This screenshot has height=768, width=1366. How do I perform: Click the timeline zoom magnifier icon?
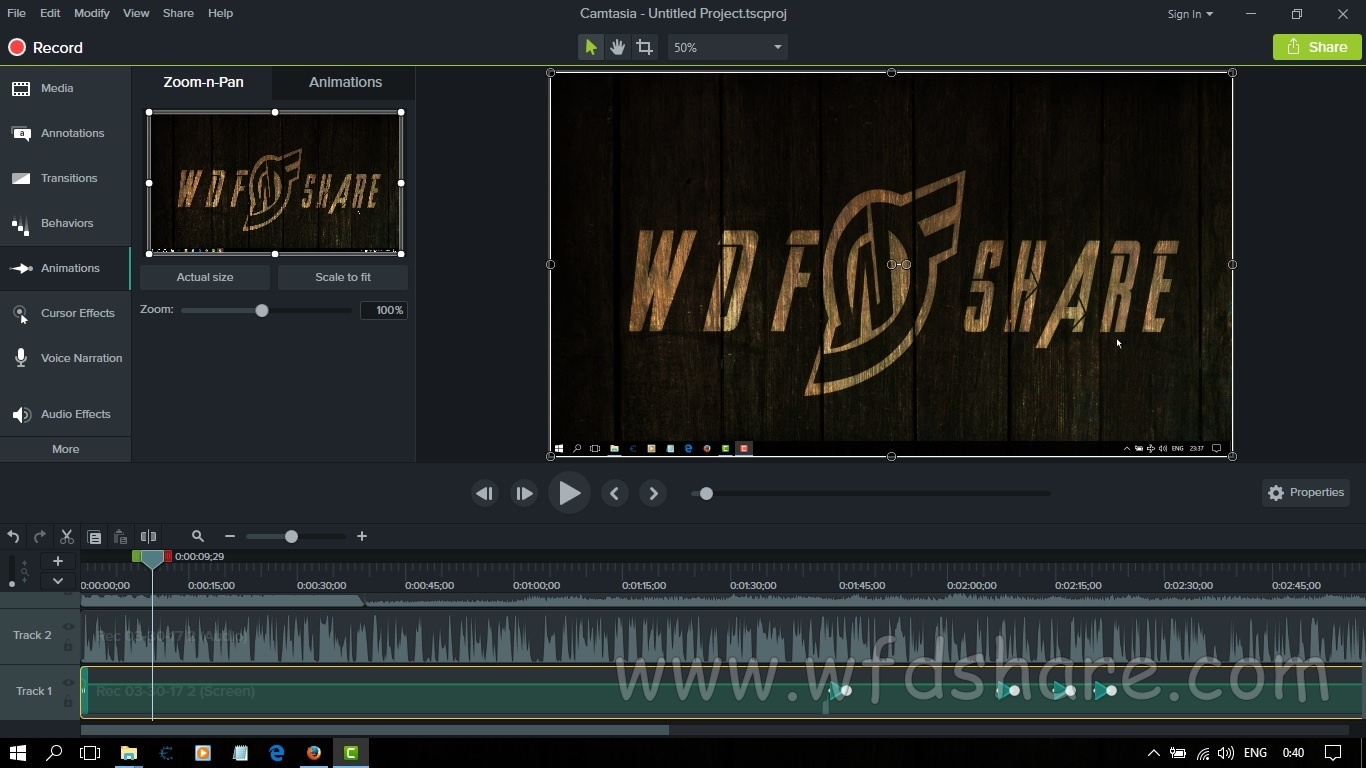click(x=198, y=537)
